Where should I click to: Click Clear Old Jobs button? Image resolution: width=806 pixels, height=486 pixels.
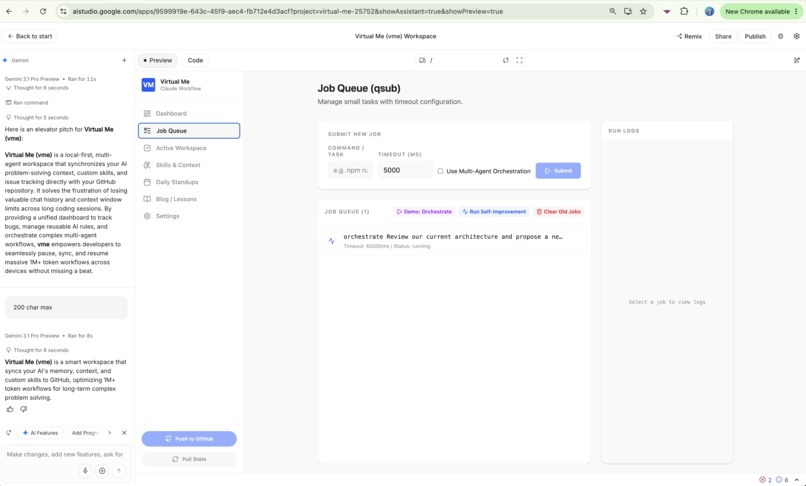[x=558, y=211]
